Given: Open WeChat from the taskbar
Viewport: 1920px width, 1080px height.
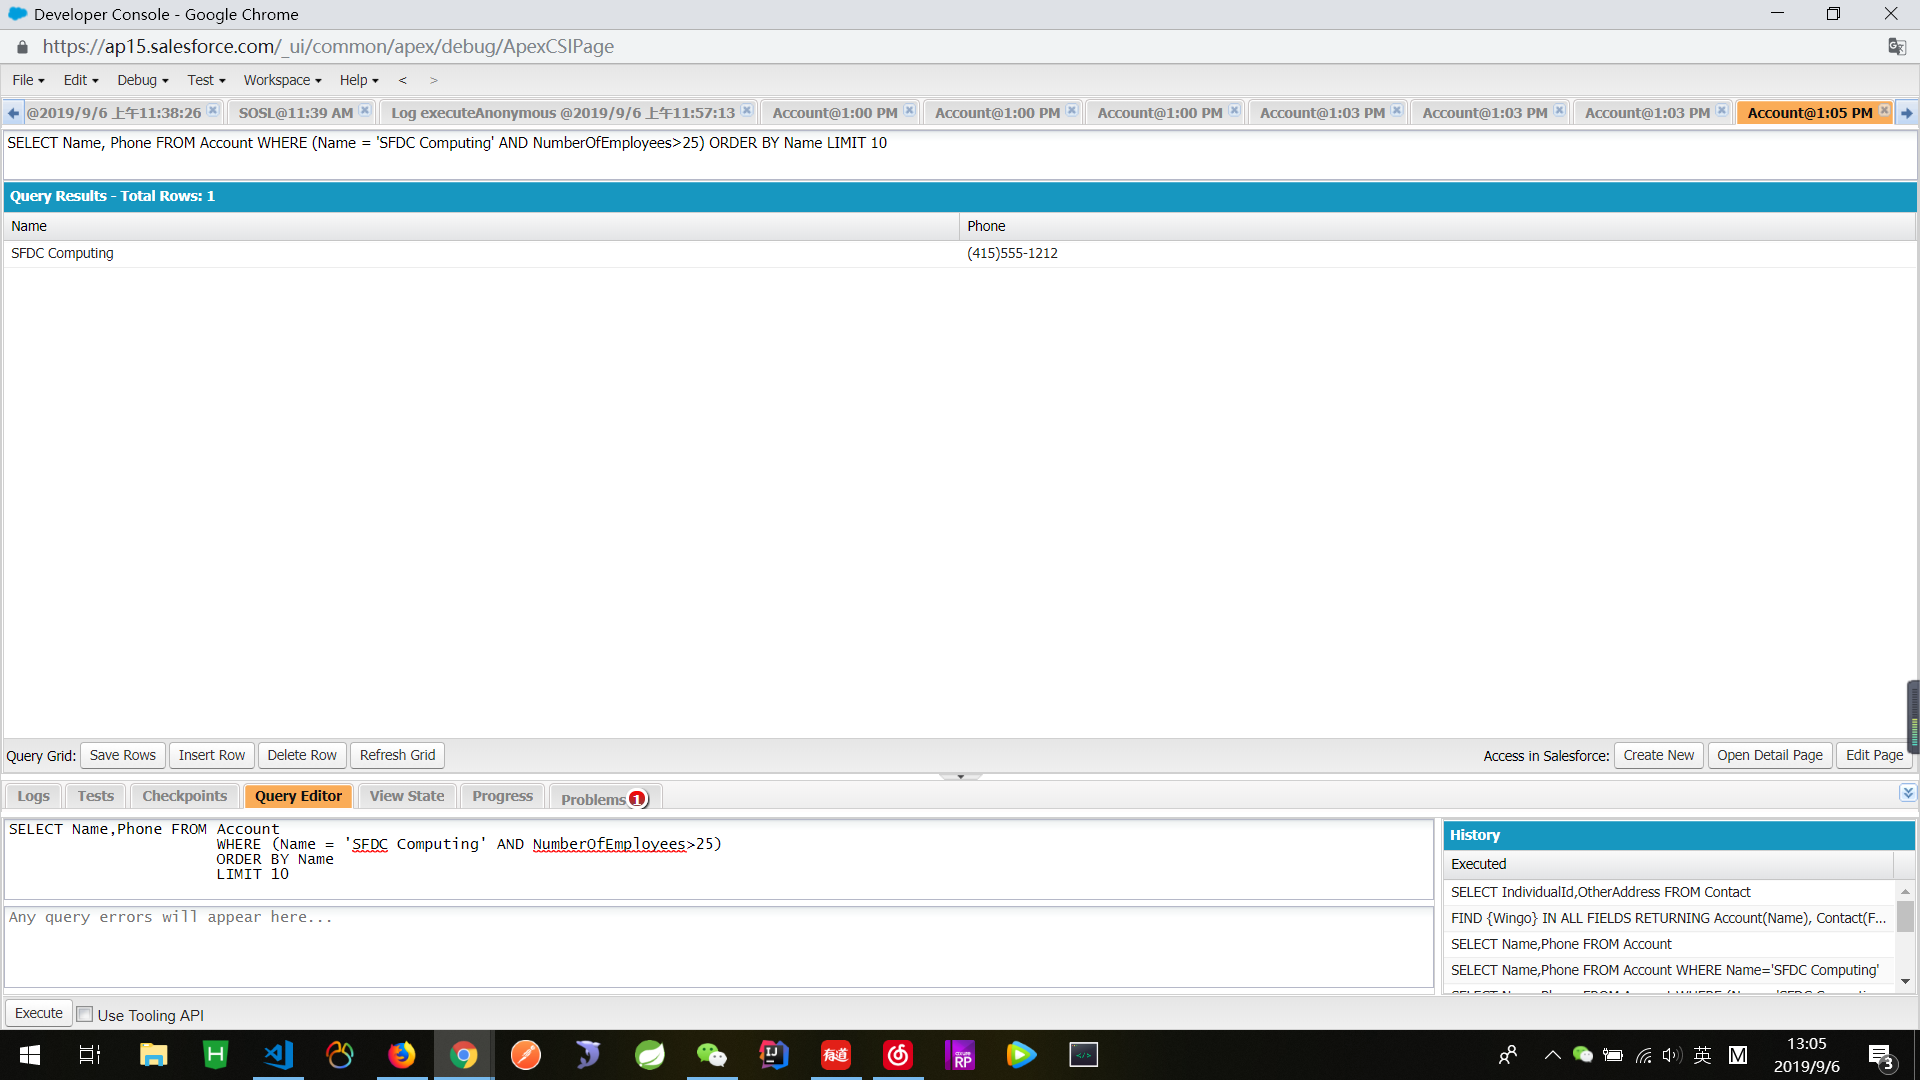Looking at the screenshot, I should click(712, 1055).
